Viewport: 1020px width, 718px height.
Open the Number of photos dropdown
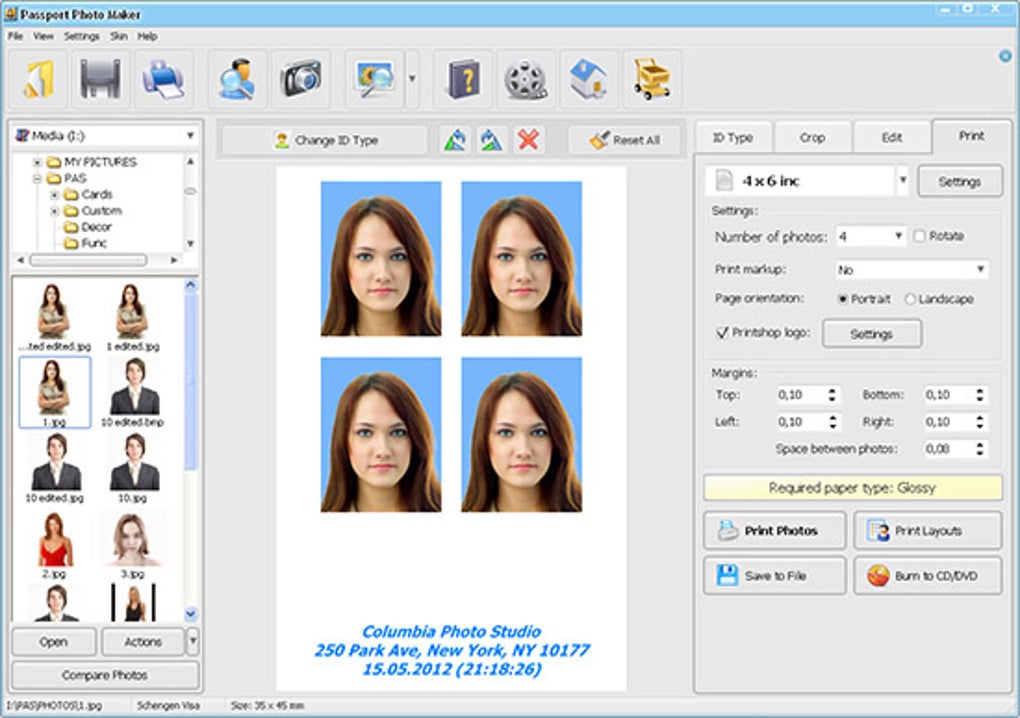pyautogui.click(x=899, y=234)
